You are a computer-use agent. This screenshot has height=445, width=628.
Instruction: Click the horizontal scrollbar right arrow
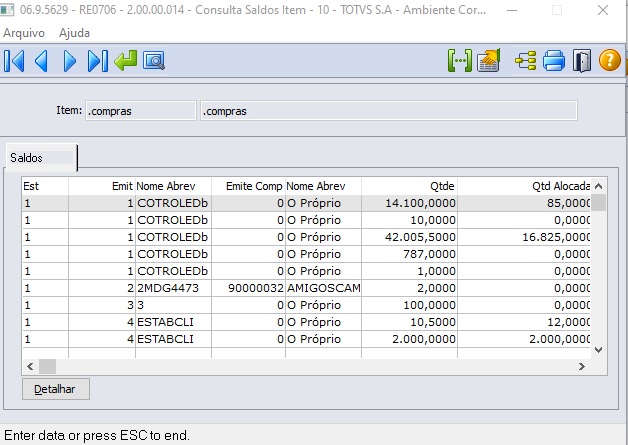[x=582, y=366]
